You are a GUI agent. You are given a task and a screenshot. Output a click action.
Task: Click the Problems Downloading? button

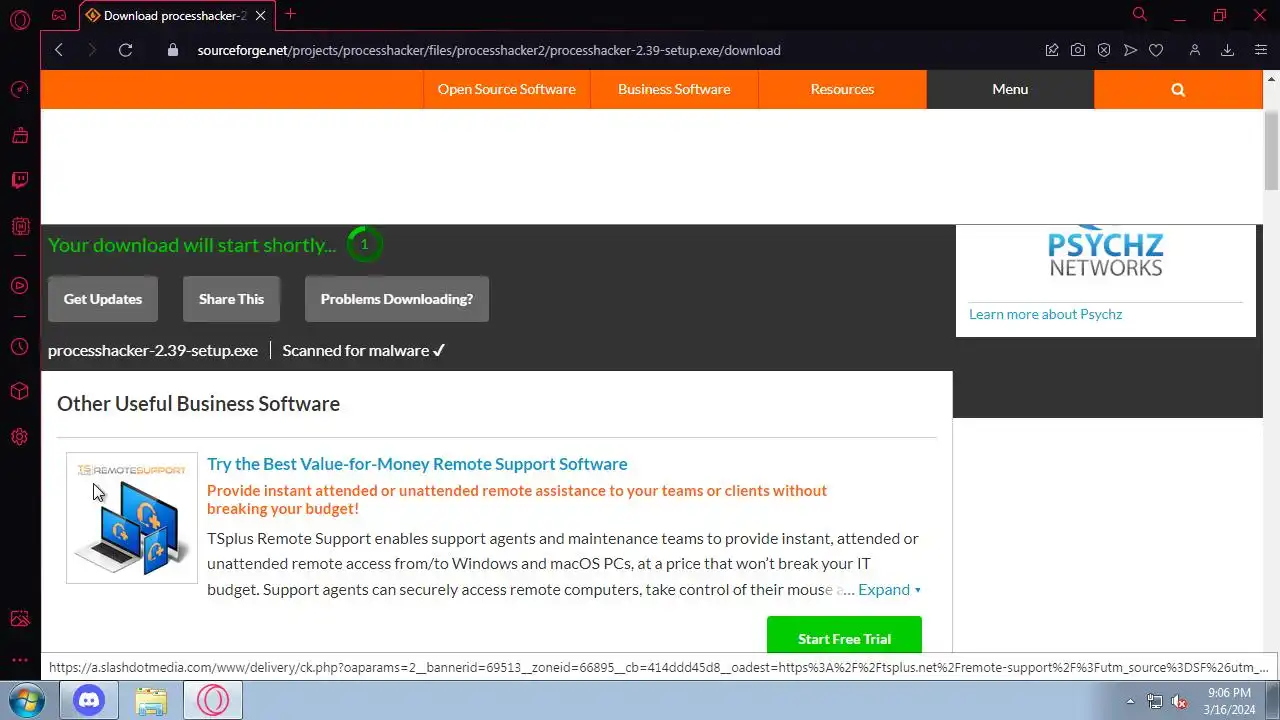397,299
